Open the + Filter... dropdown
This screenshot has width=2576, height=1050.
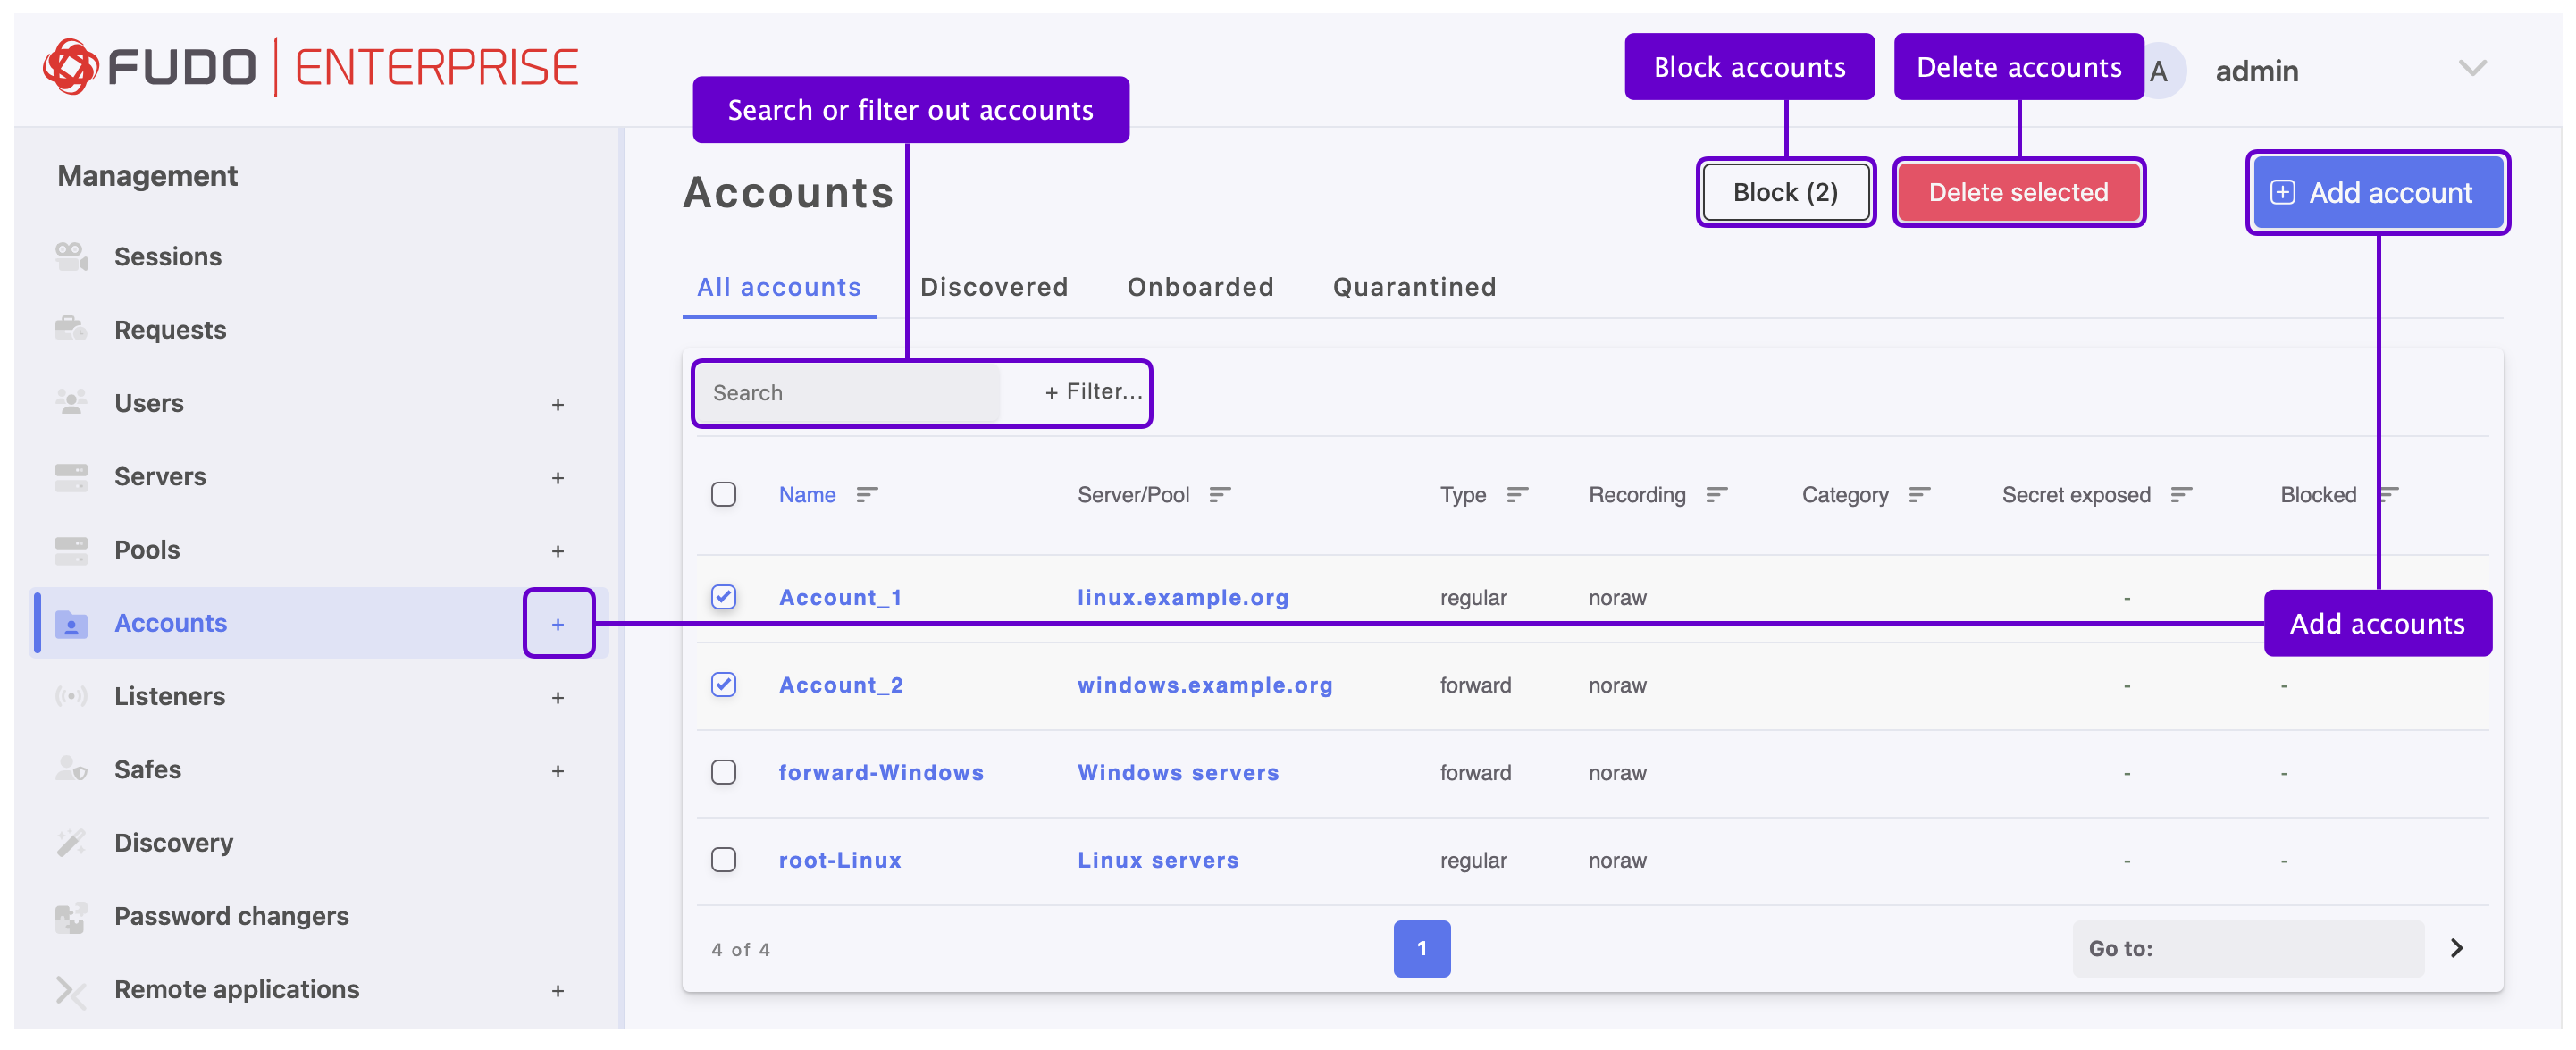tap(1093, 392)
